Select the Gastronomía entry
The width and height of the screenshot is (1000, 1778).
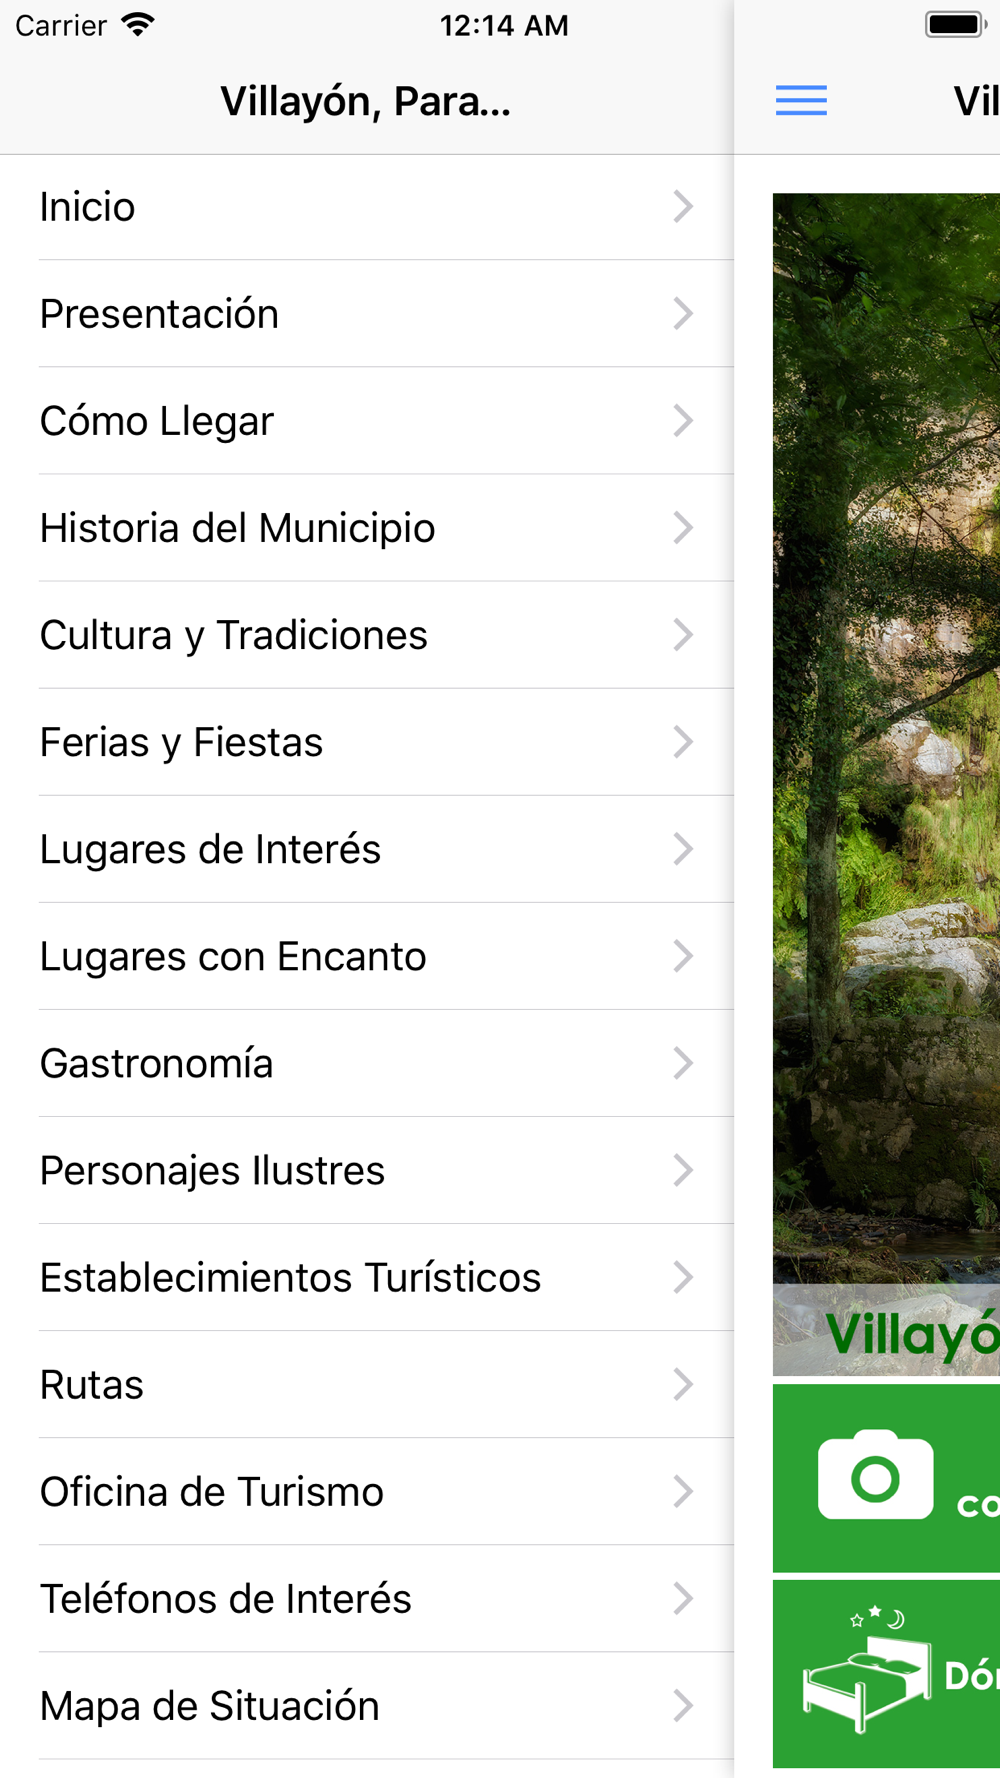point(367,1063)
